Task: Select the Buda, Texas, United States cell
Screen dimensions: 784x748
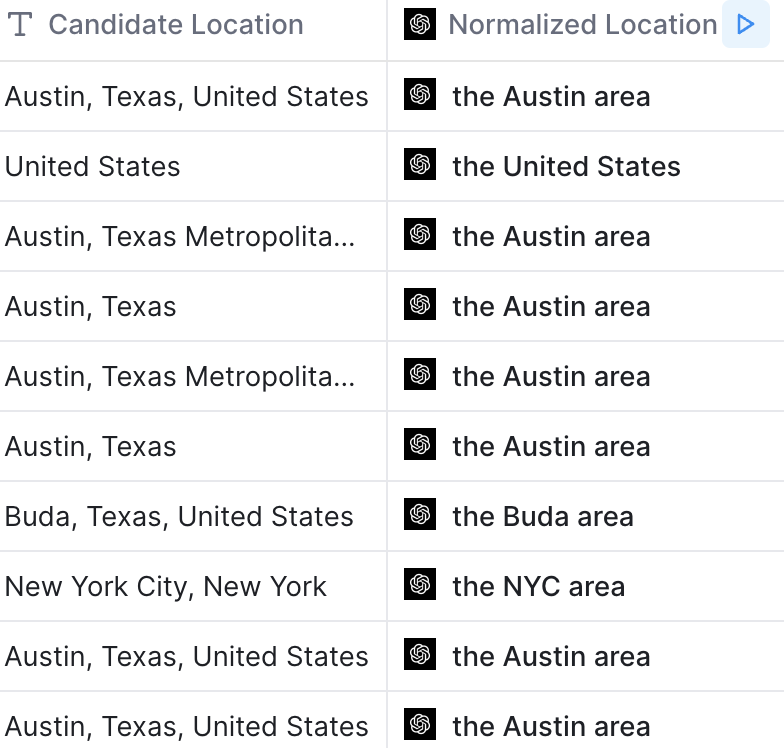Action: coord(193,516)
